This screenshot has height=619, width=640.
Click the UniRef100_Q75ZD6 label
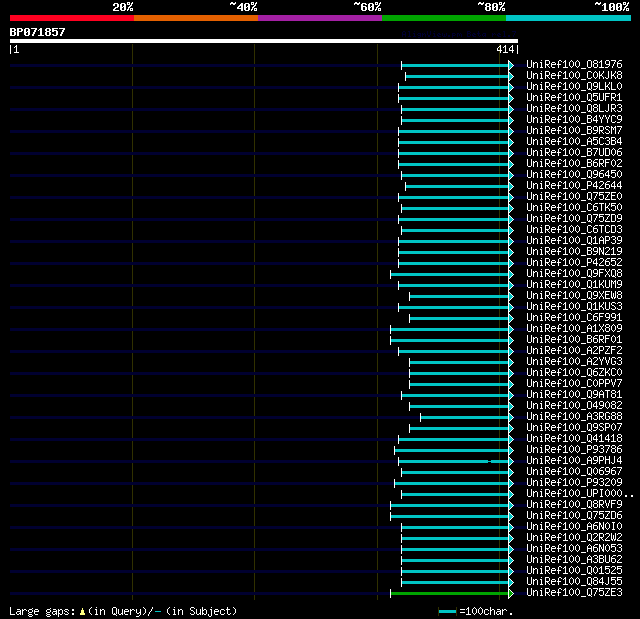tap(574, 516)
